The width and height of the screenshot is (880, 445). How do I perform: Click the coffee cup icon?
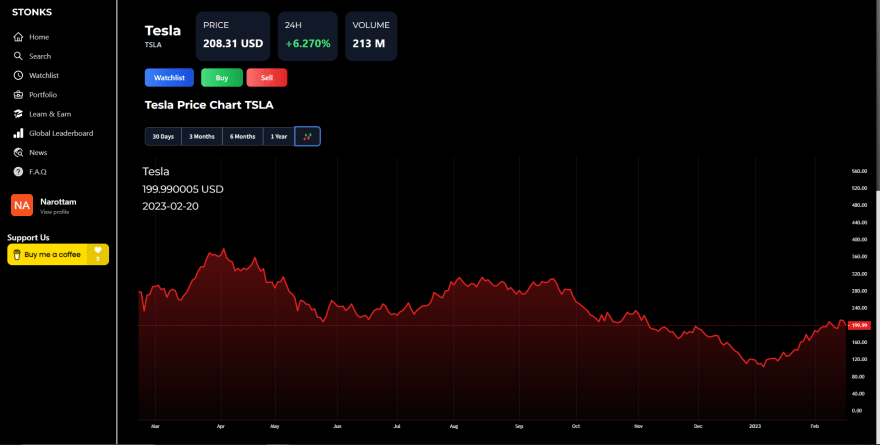[17, 255]
